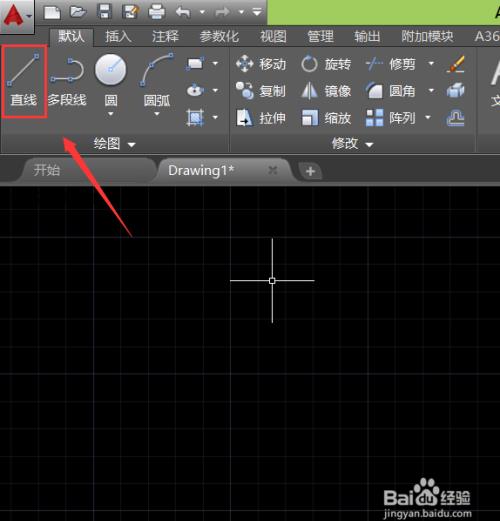Open the 阵列 array dropdown arrow

pos(428,117)
